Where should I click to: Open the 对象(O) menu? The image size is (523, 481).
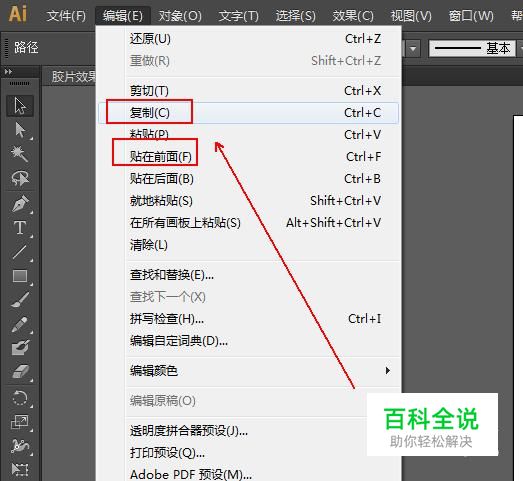[180, 16]
